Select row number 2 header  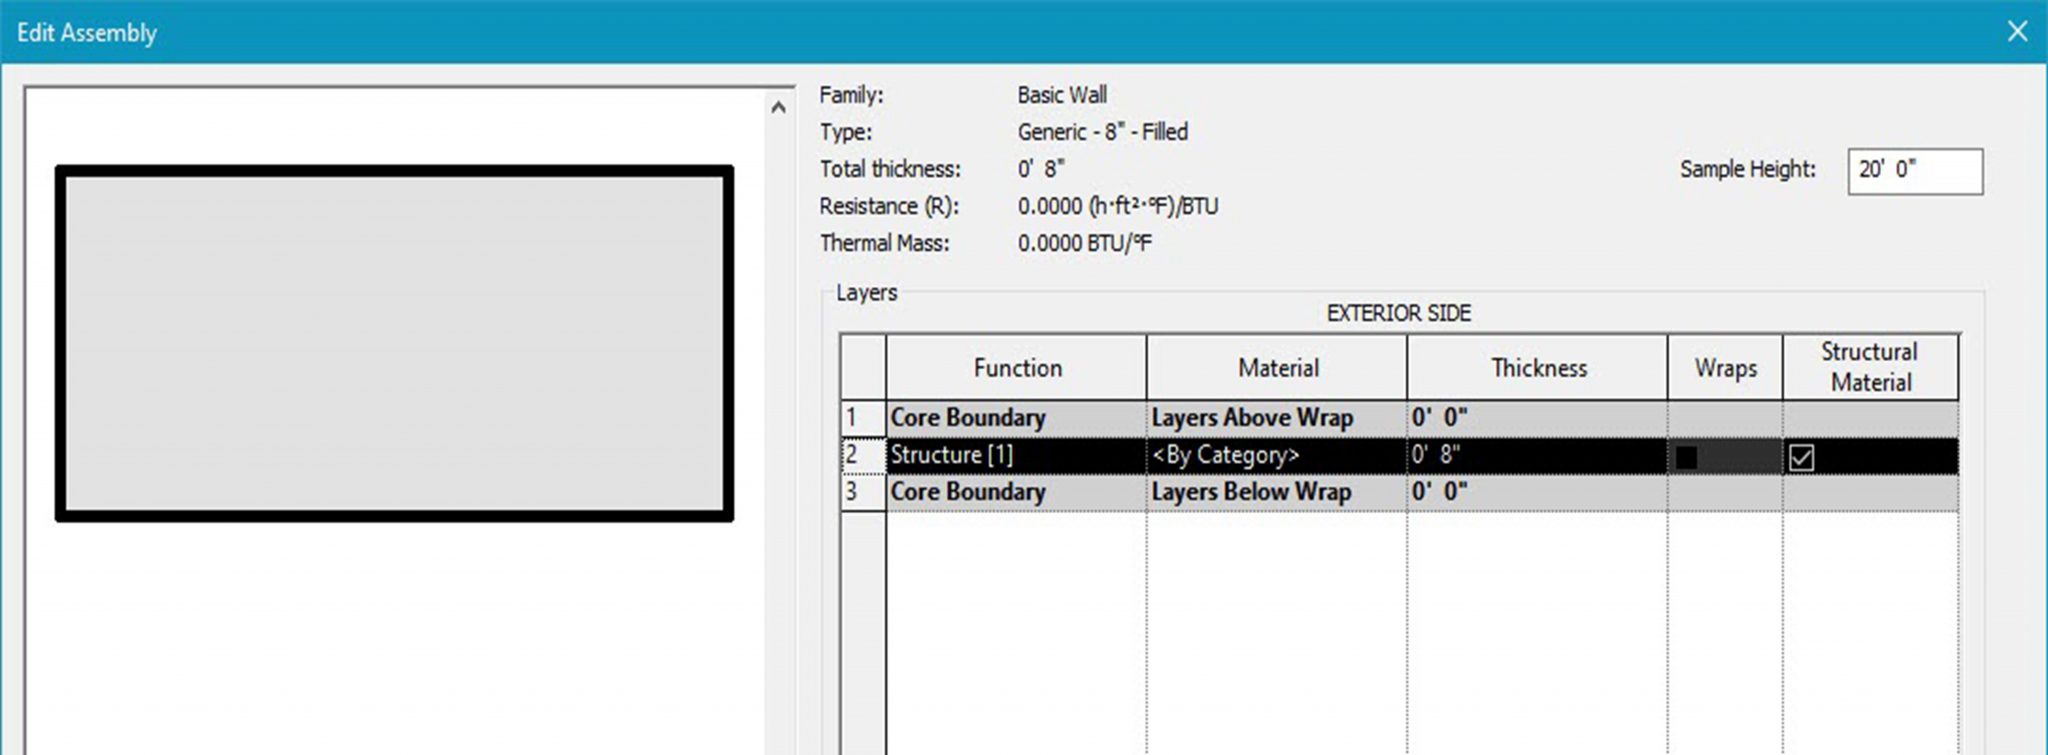tap(863, 455)
